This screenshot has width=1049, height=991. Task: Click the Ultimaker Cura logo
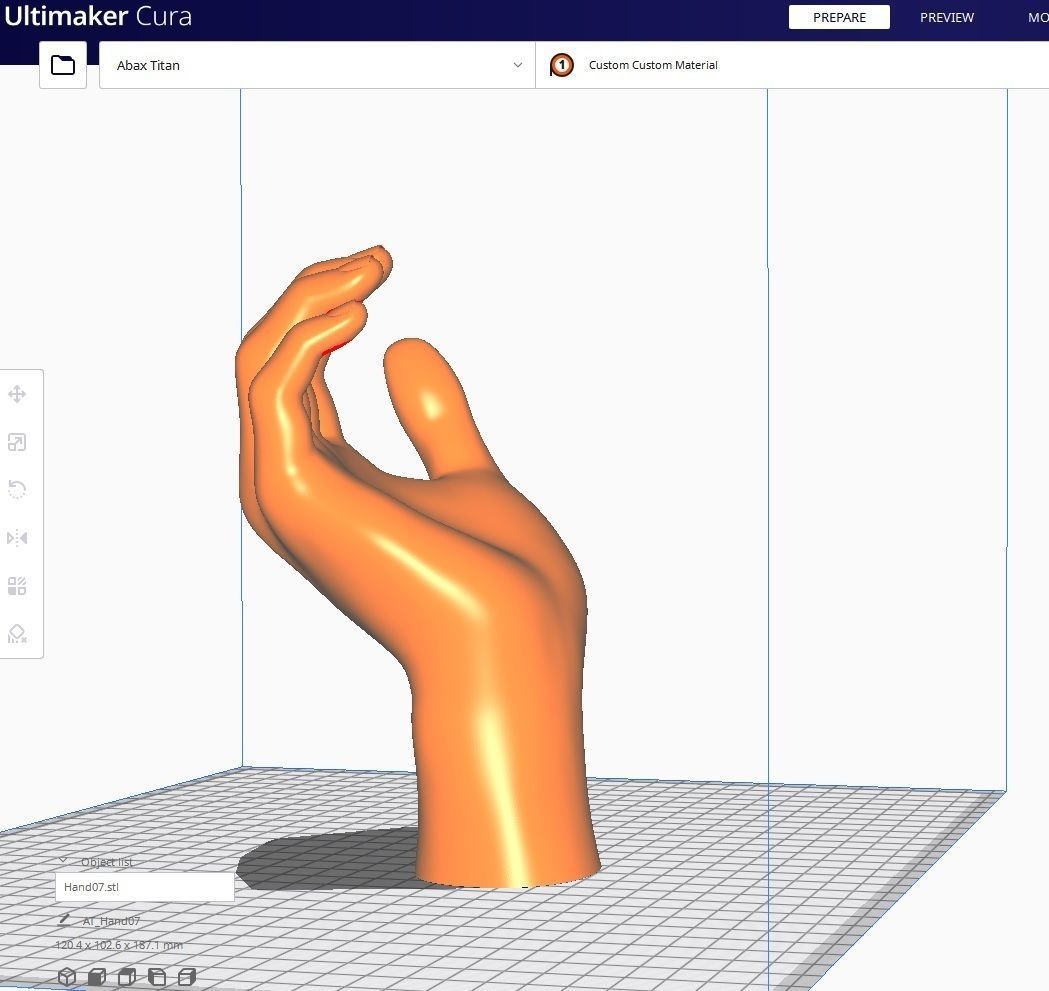tap(98, 16)
